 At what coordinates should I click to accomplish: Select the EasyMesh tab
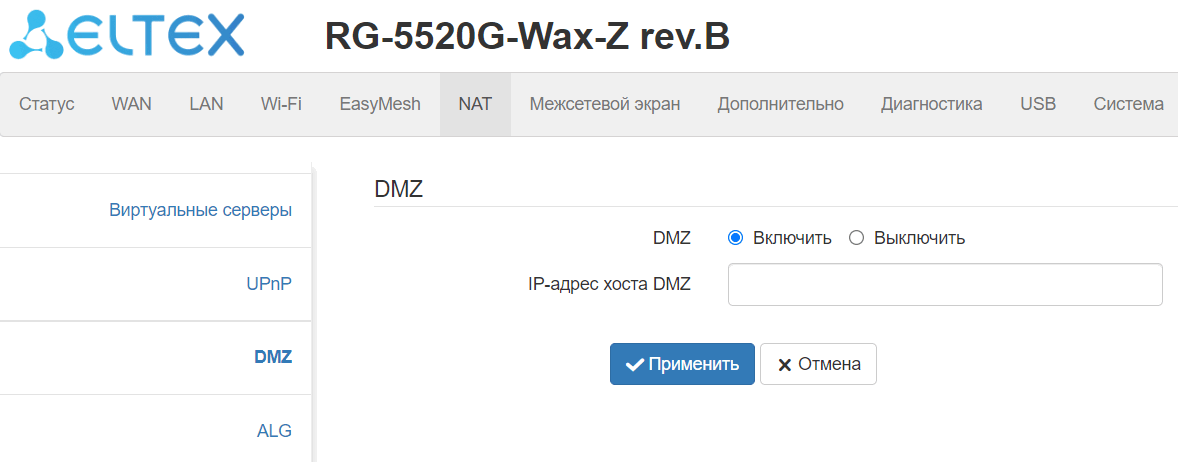380,104
